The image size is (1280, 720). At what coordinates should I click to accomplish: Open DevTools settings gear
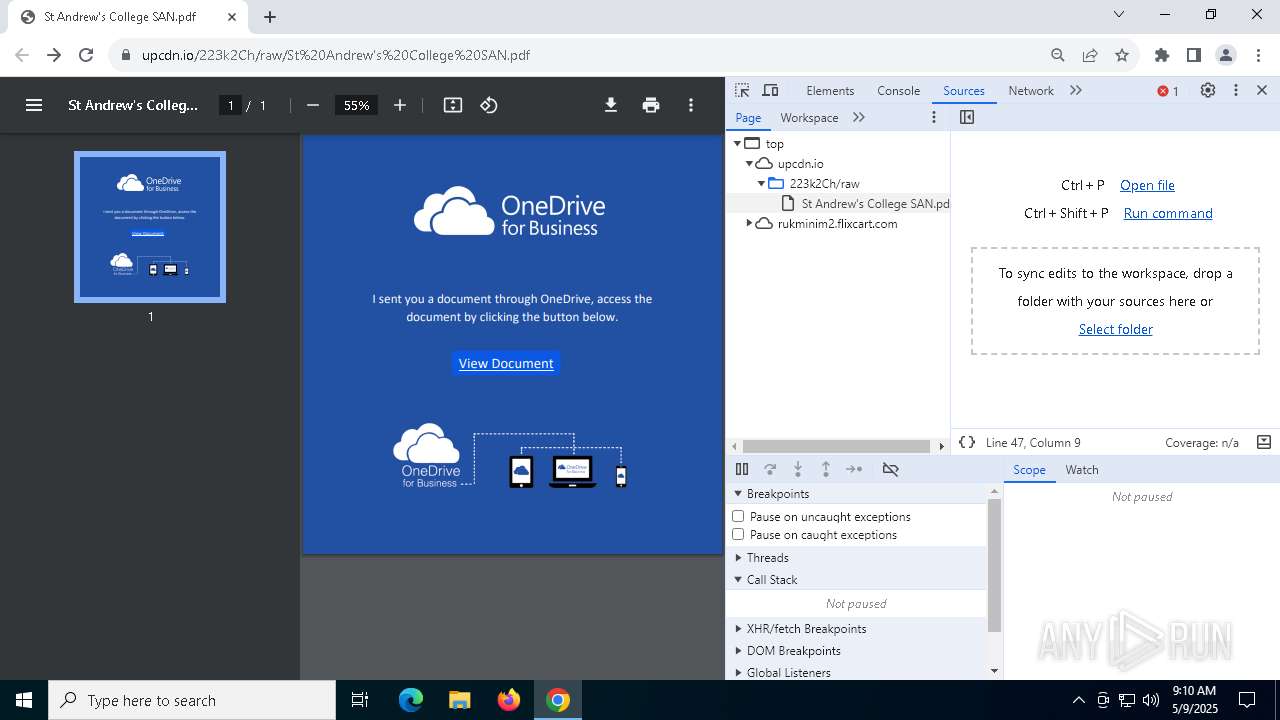pos(1208,90)
